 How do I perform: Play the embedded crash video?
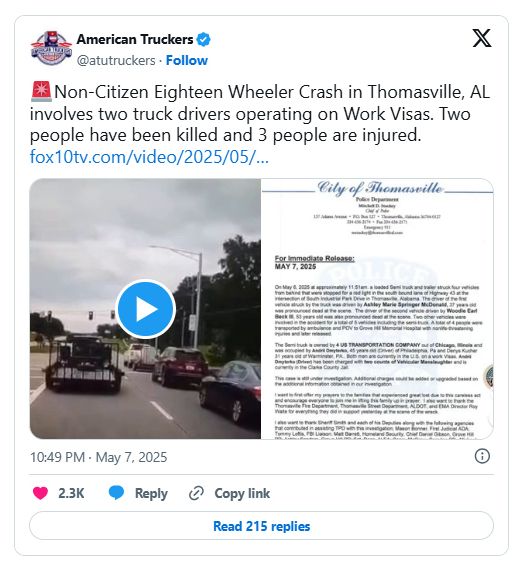coord(146,309)
